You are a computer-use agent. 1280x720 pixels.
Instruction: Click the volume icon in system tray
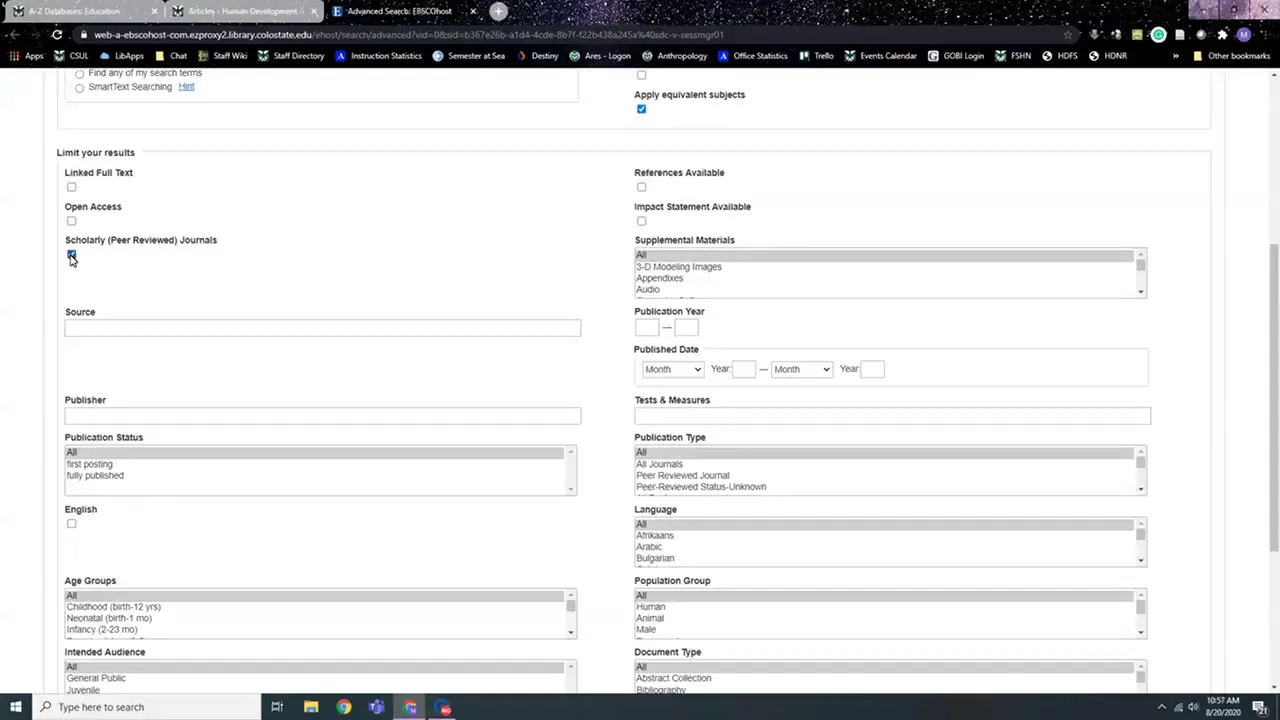point(1193,707)
